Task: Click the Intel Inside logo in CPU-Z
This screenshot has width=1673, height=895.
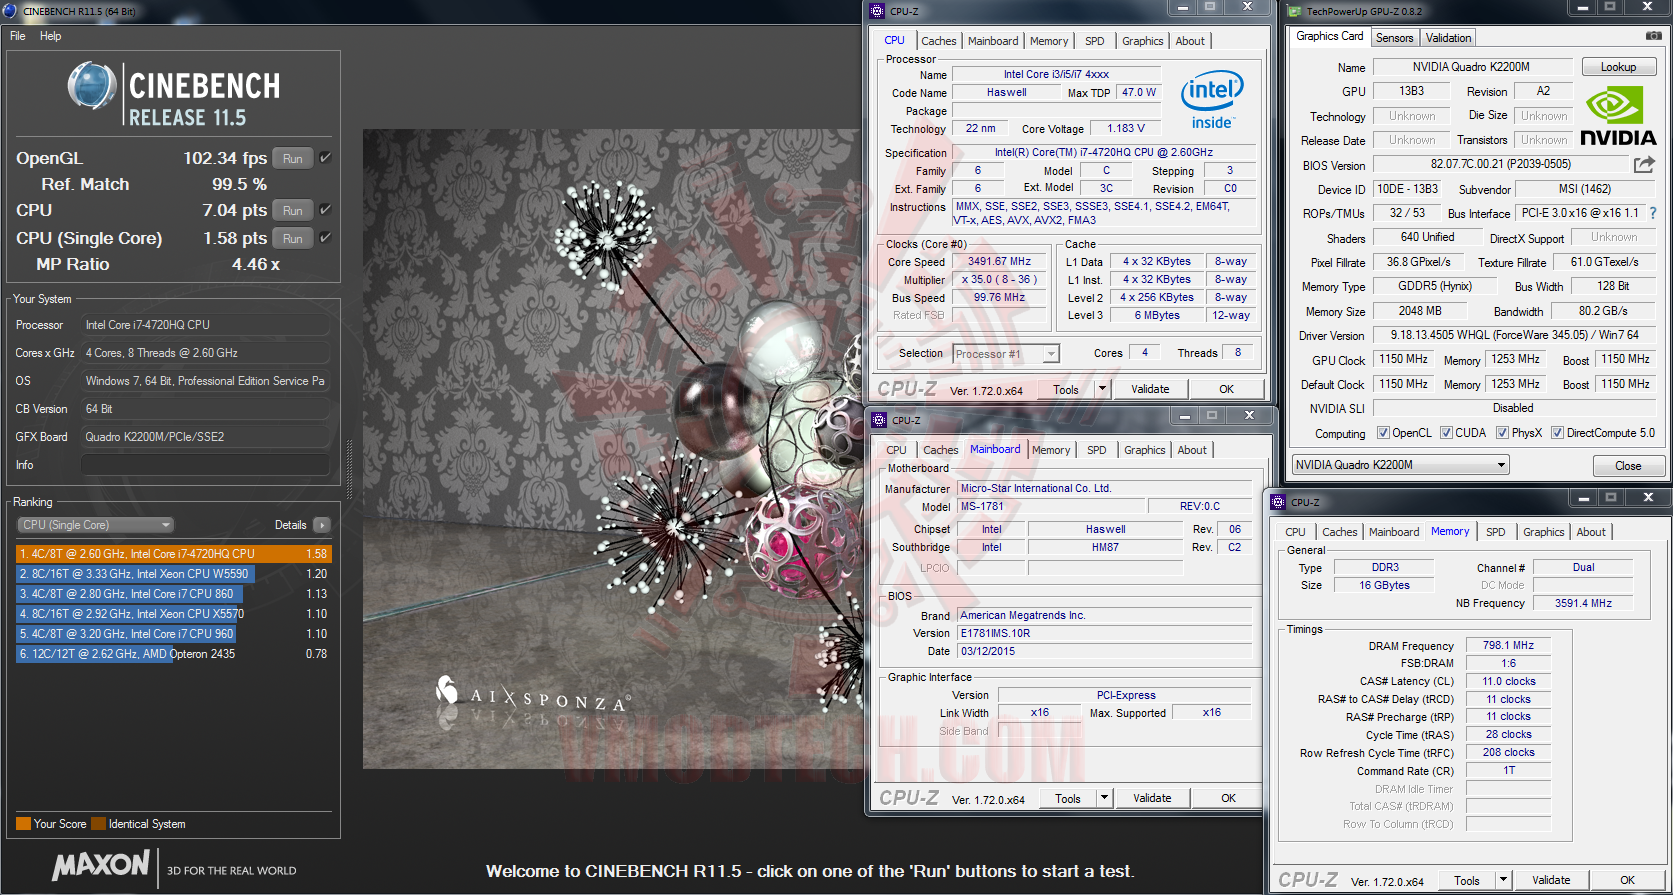Action: [x=1212, y=100]
